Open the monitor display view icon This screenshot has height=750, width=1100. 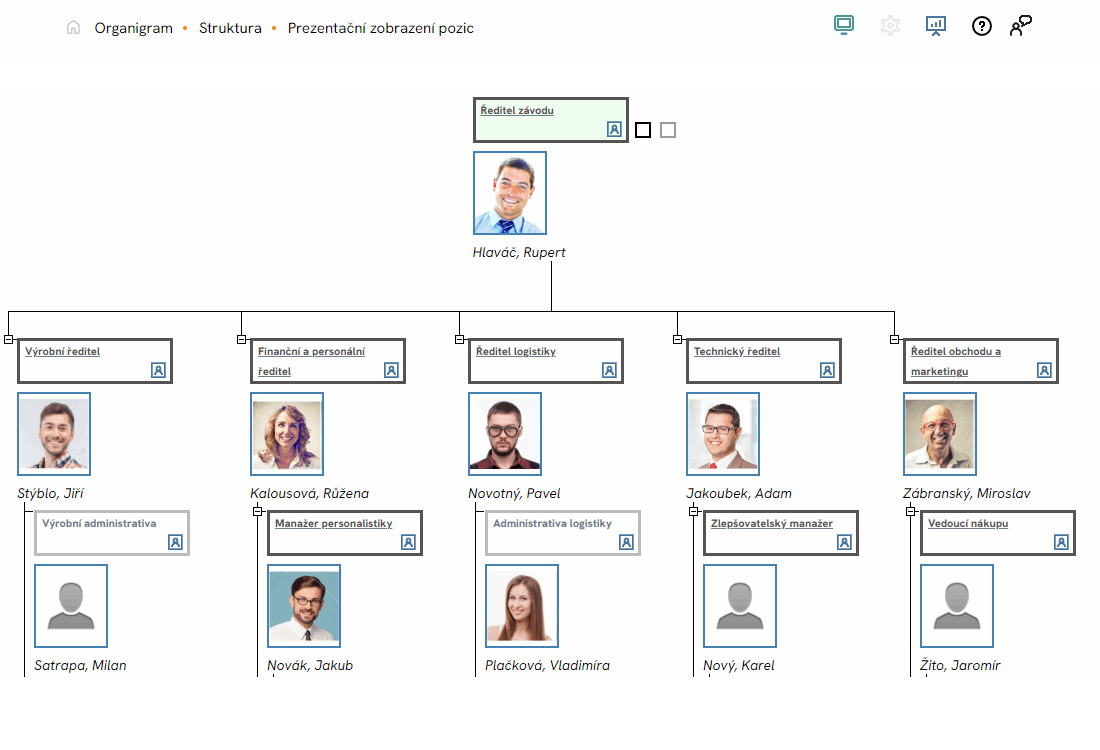[843, 26]
